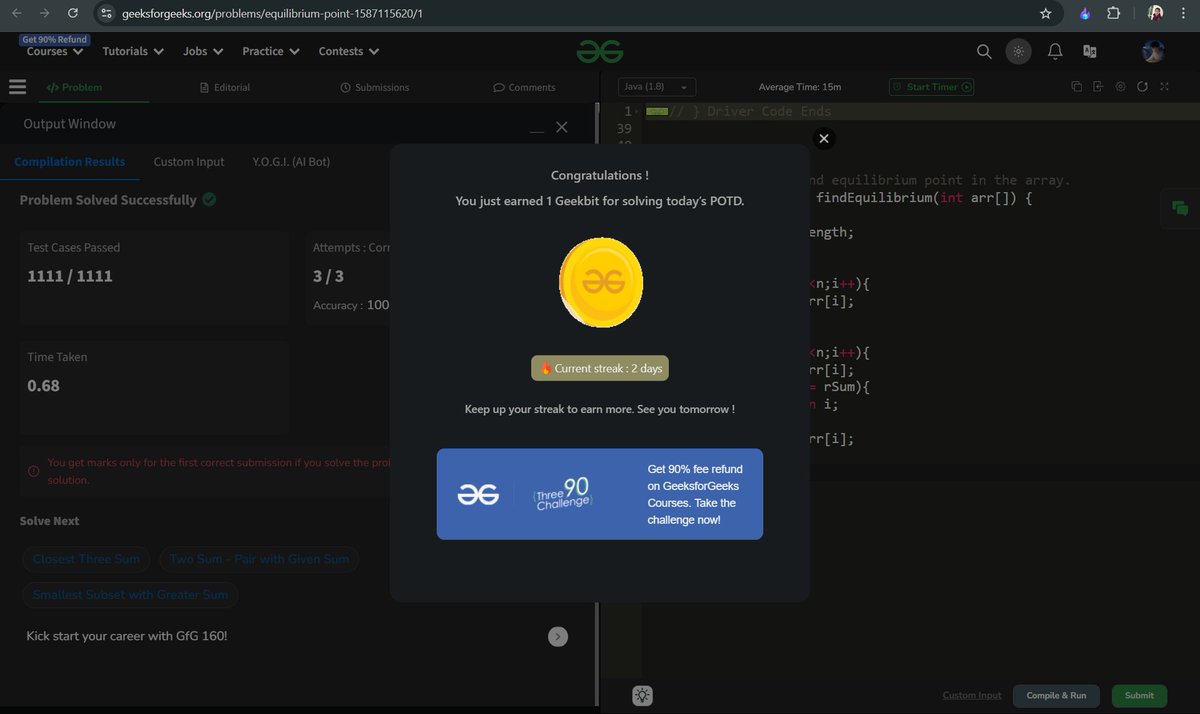
Task: Minimize the Output Window panel
Action: (537, 131)
